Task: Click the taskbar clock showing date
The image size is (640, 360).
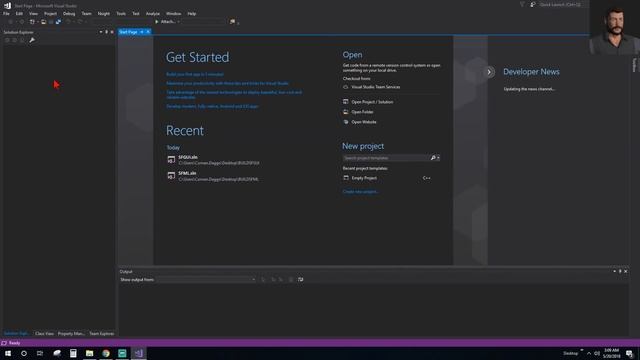Action: [611, 353]
